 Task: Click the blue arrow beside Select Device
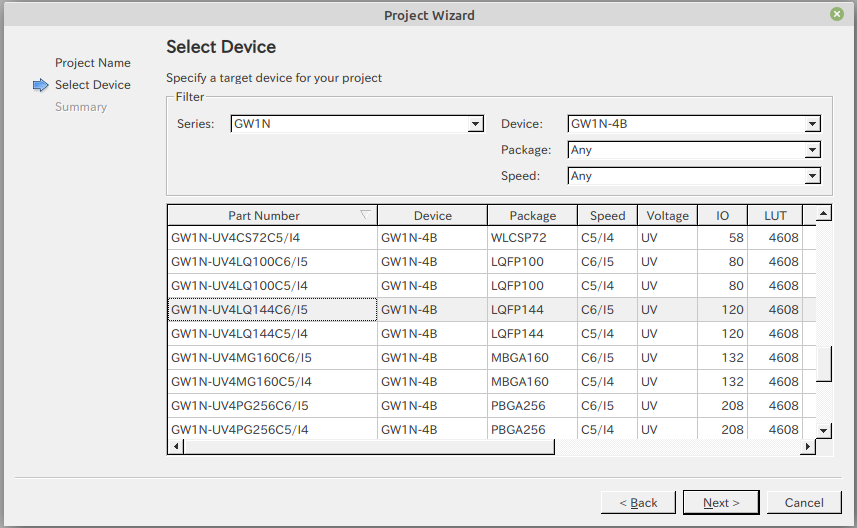click(x=40, y=85)
